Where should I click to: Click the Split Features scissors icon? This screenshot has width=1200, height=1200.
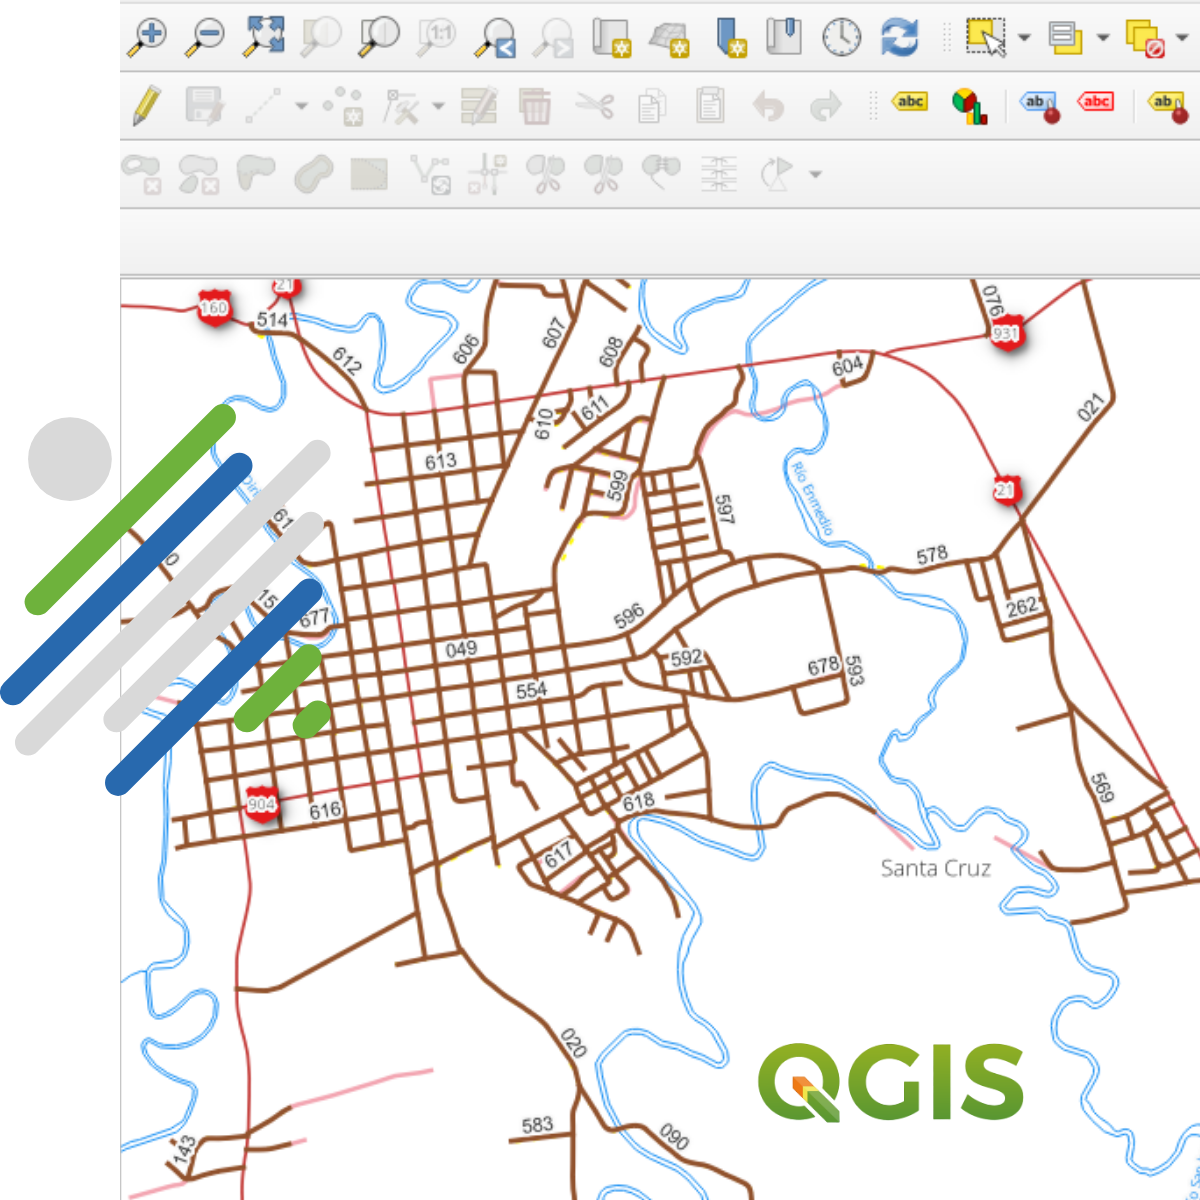pyautogui.click(x=546, y=173)
